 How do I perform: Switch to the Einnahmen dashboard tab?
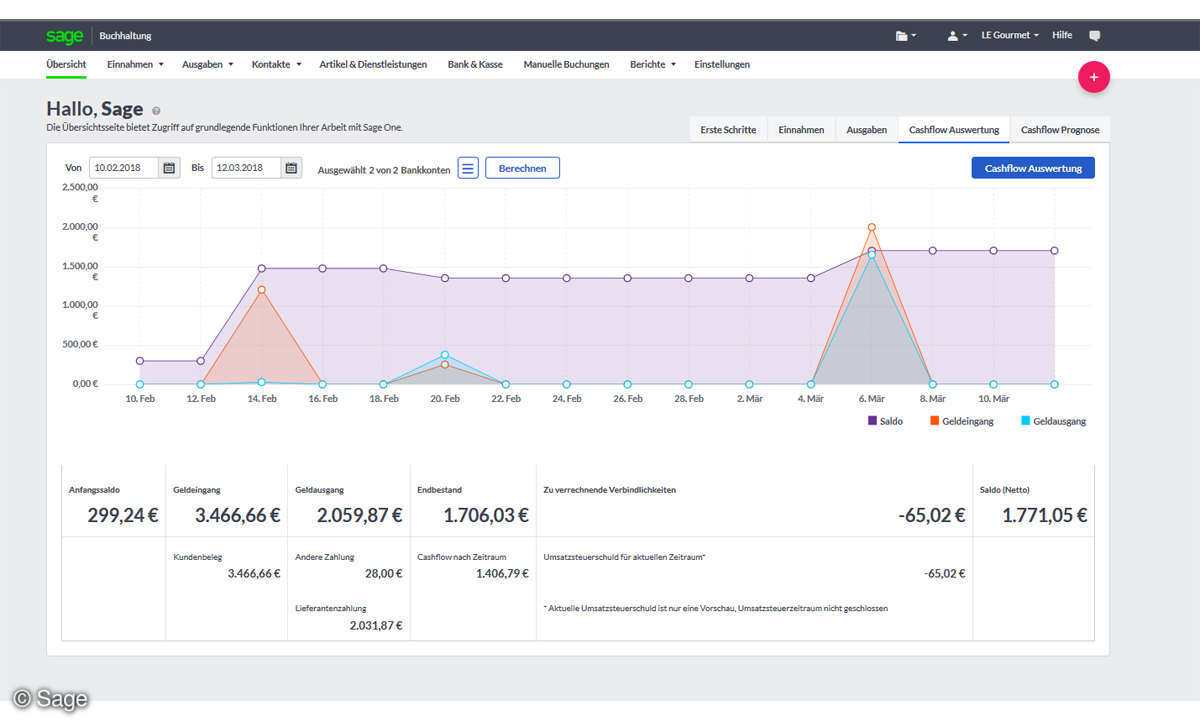[x=802, y=130]
